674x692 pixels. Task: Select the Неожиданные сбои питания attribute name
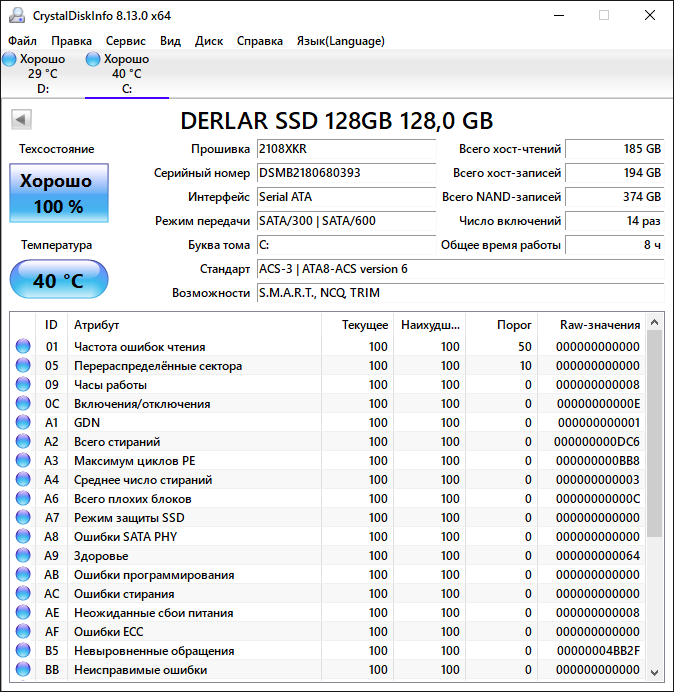click(154, 613)
